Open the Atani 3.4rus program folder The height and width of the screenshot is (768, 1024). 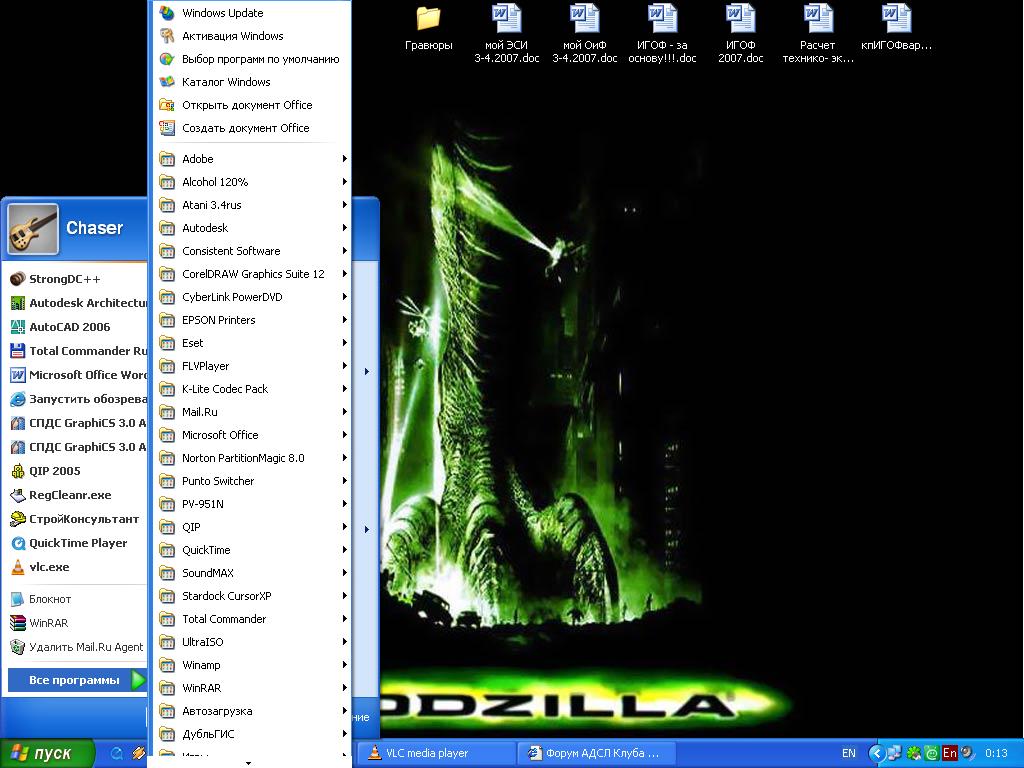(251, 205)
